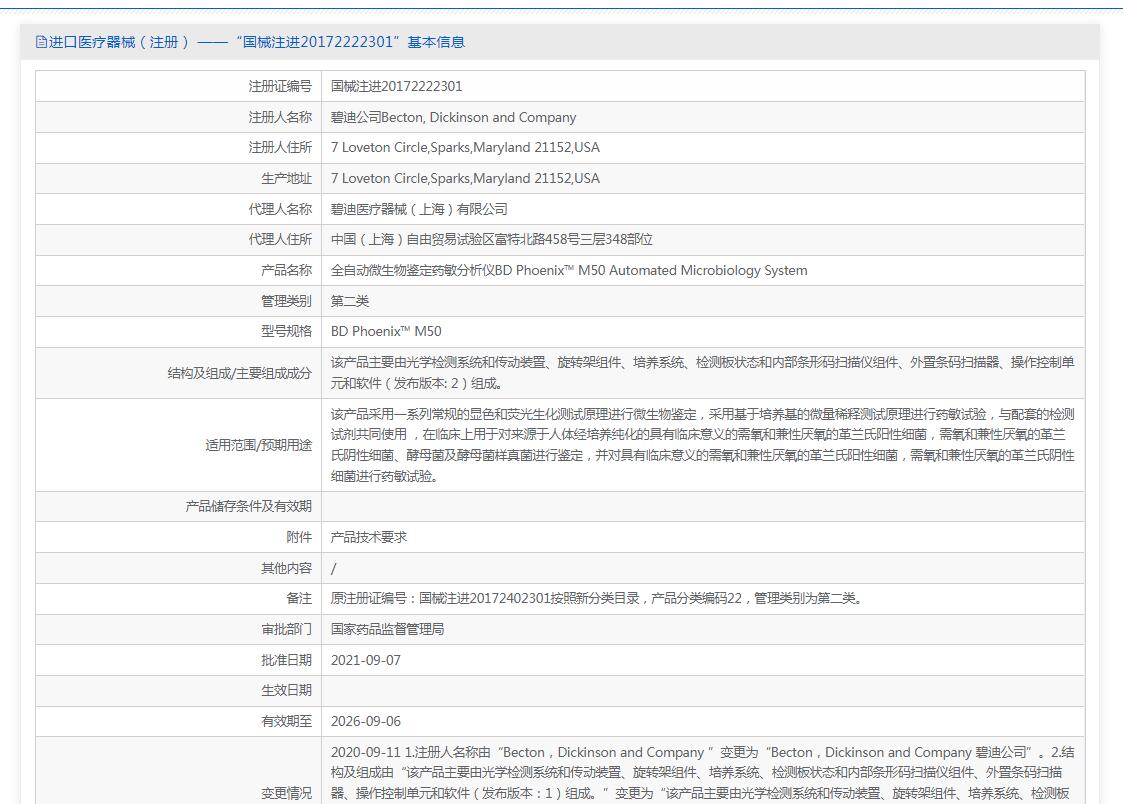The image size is (1123, 804).
Task: Click the 备注 text with original registration number
Action: (x=596, y=599)
